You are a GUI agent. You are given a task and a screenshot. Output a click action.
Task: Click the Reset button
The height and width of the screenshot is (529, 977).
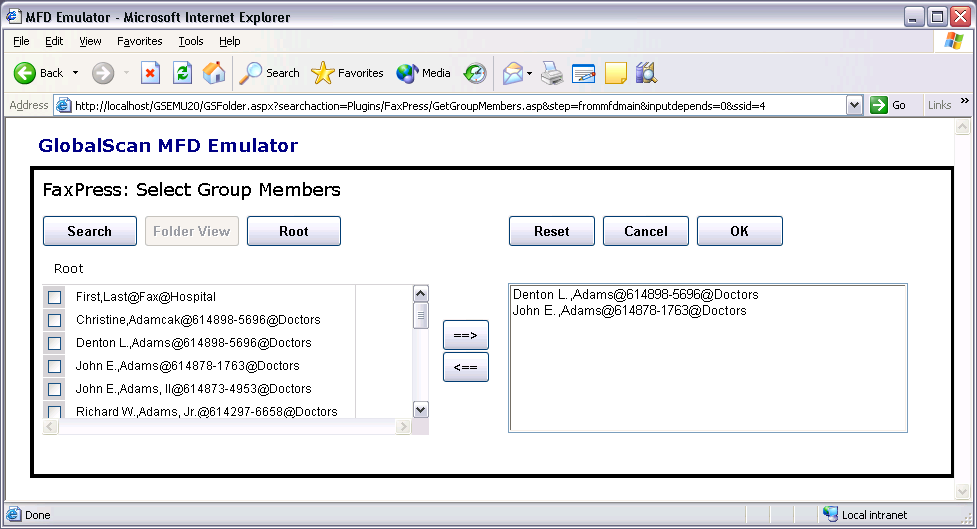click(x=551, y=231)
